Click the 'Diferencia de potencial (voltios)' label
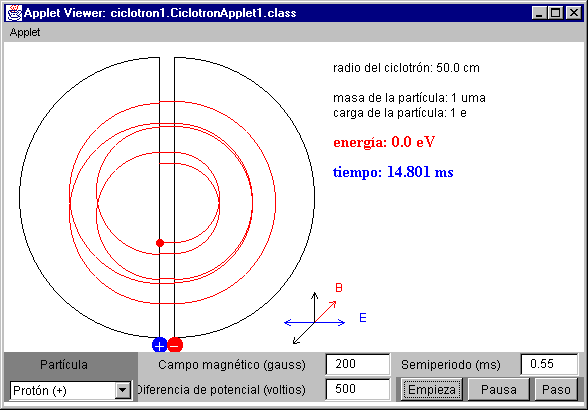The image size is (588, 410). coord(222,390)
